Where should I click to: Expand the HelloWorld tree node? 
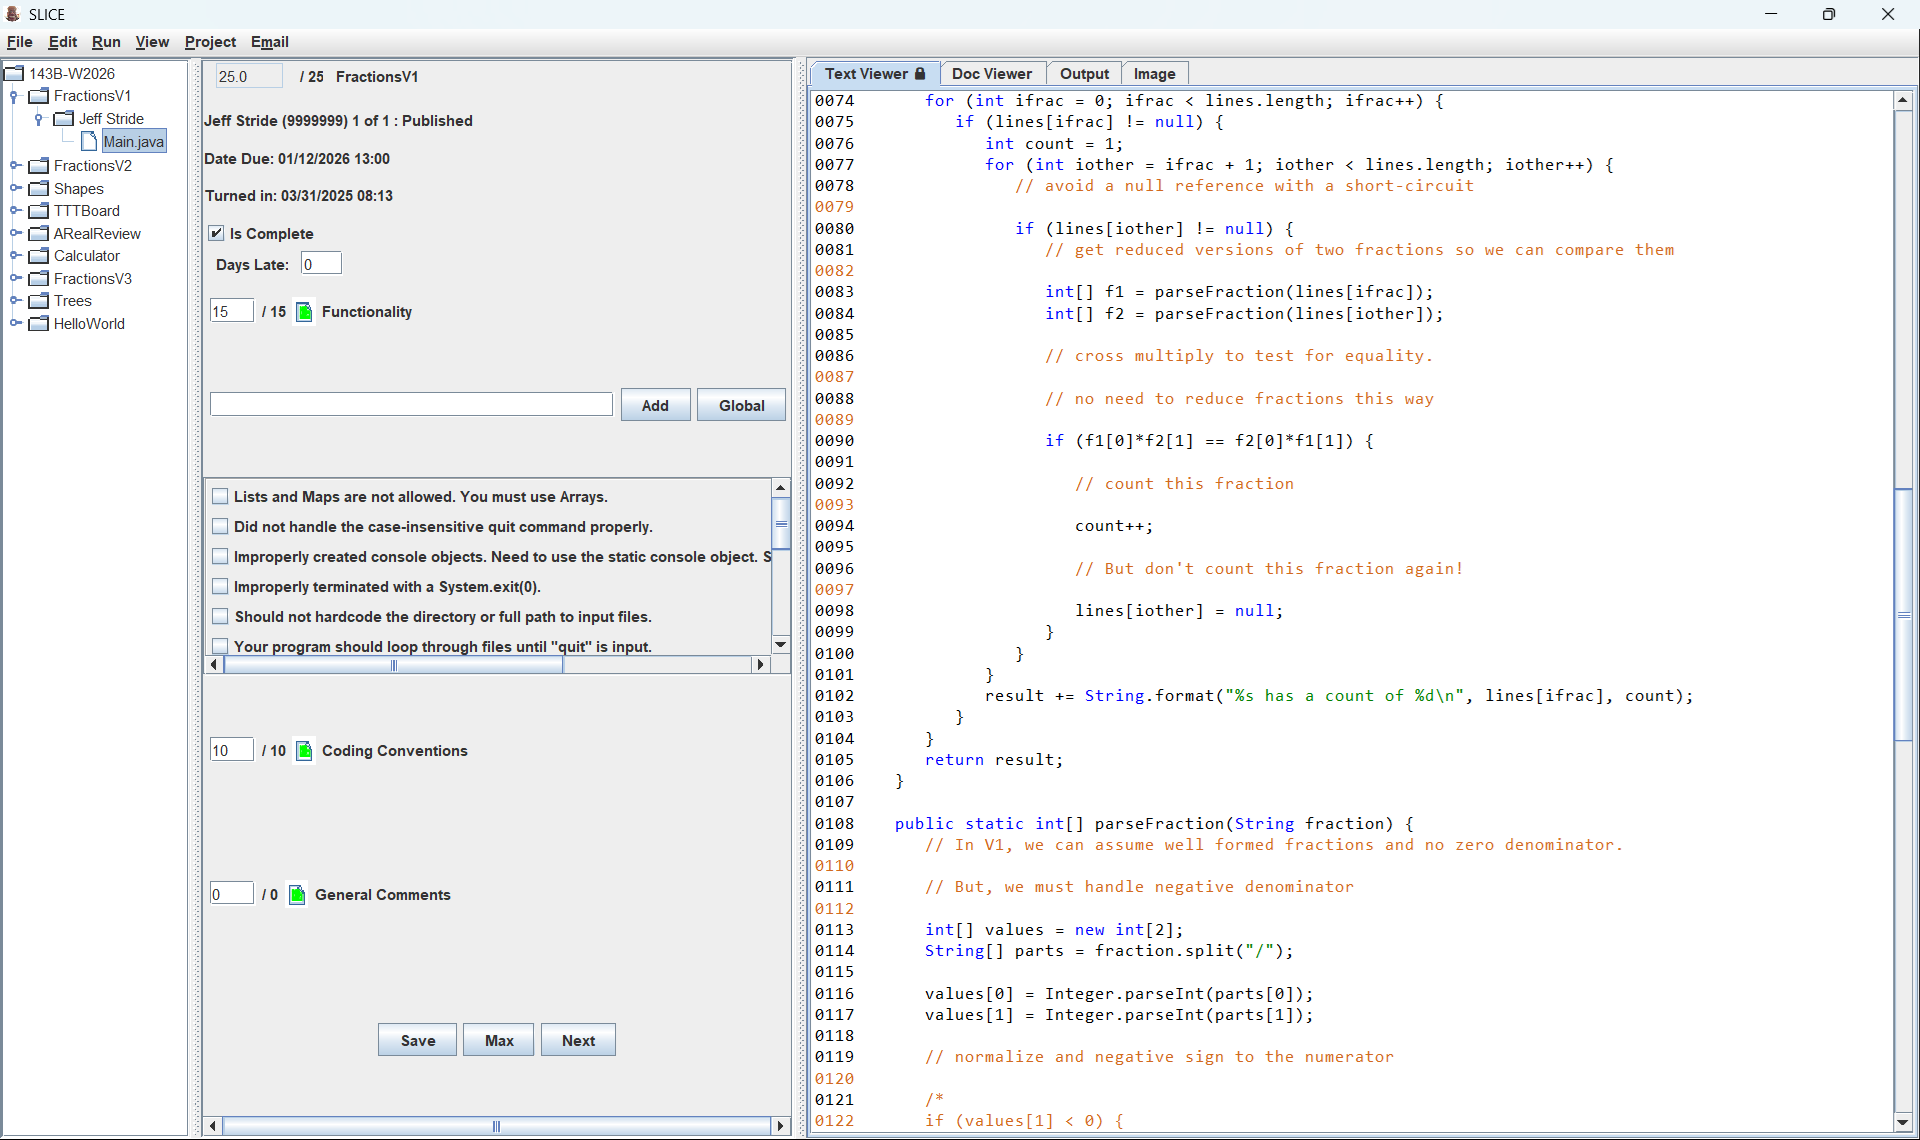15,323
